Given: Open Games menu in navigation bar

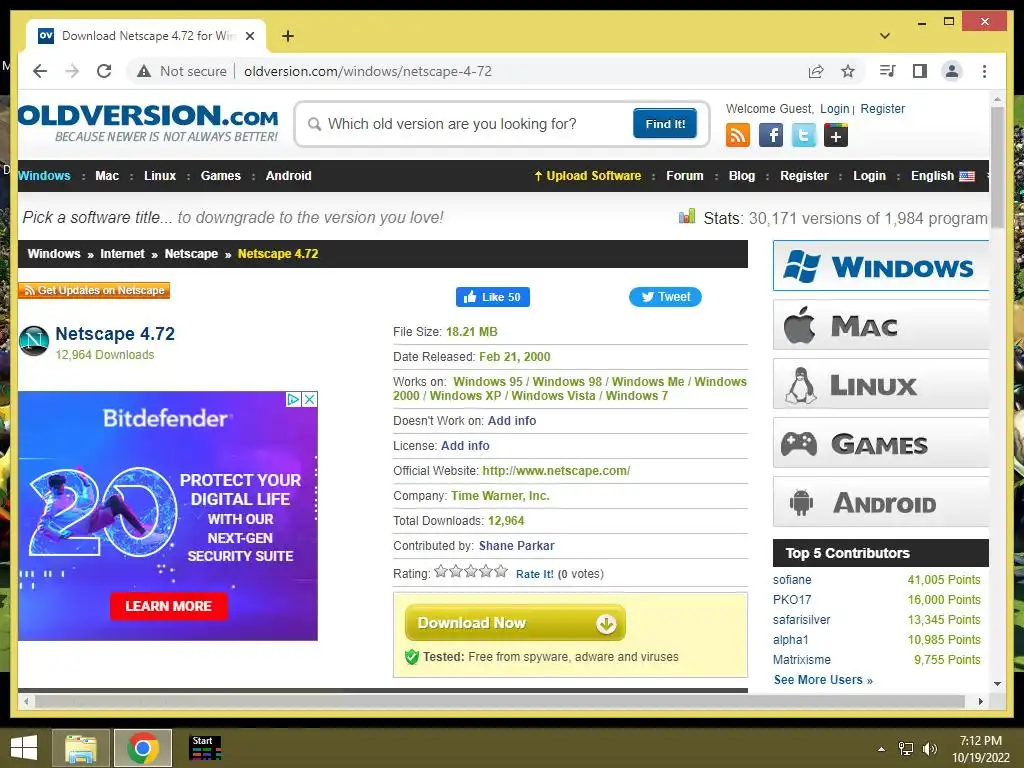Looking at the screenshot, I should 221,176.
